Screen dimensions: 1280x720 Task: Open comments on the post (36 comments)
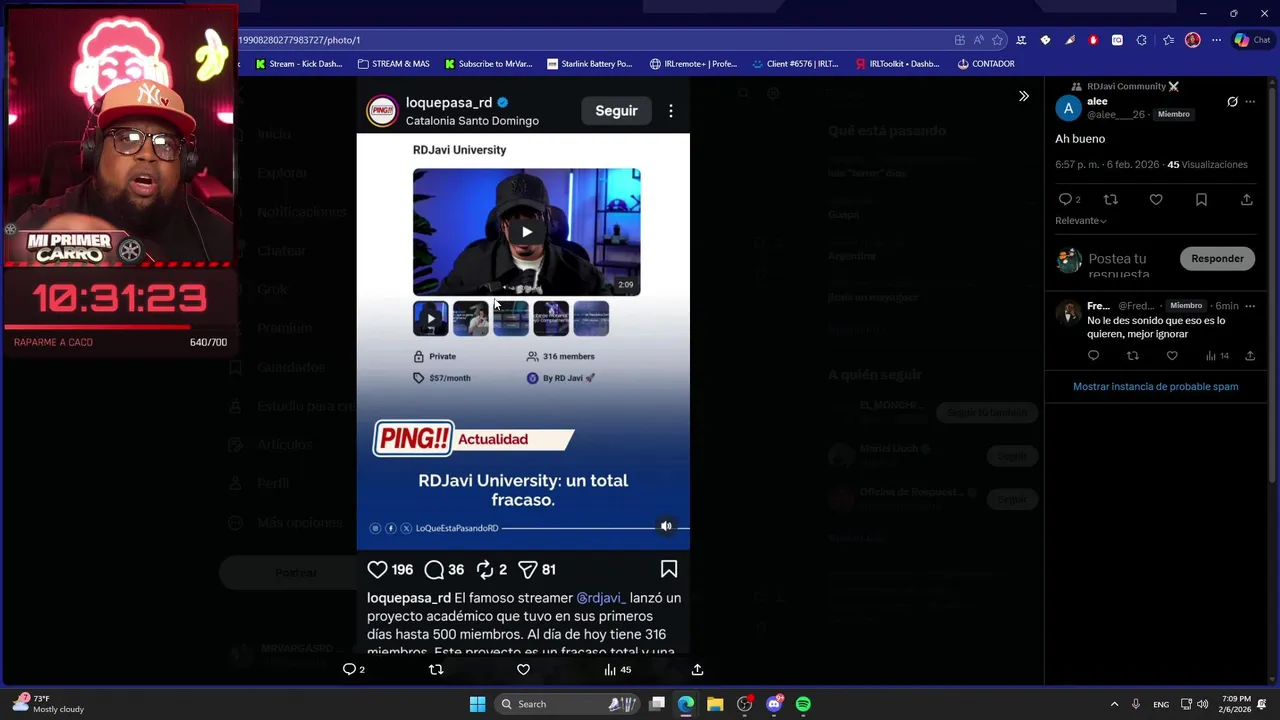[434, 569]
